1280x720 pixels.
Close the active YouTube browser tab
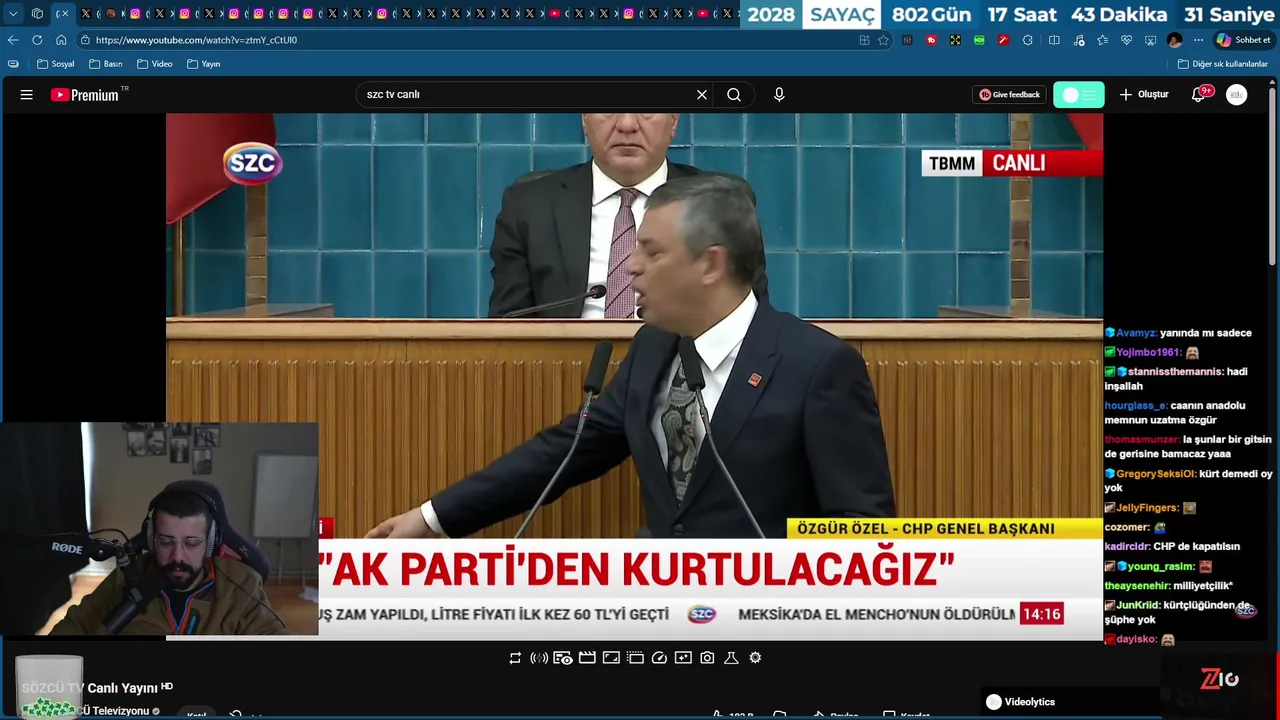point(66,13)
